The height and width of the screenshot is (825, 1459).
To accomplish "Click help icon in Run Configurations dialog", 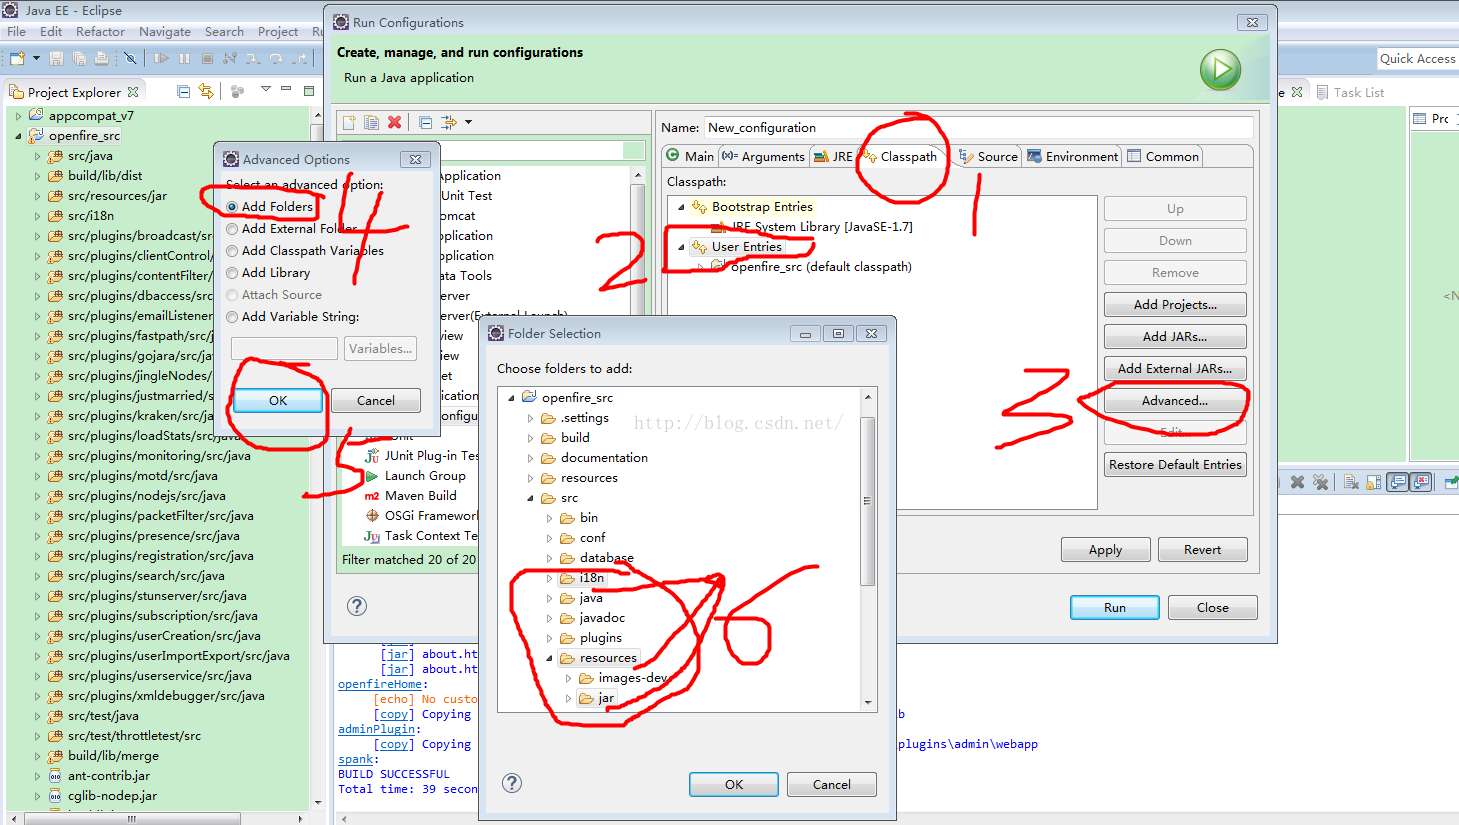I will (x=357, y=606).
